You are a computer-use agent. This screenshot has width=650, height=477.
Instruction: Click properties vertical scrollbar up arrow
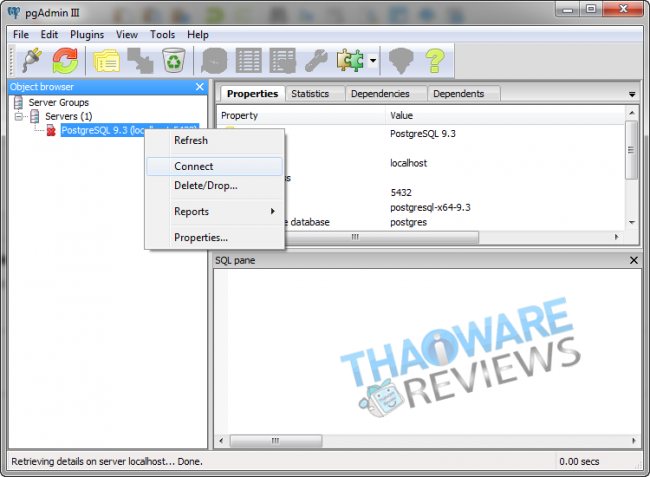point(631,113)
